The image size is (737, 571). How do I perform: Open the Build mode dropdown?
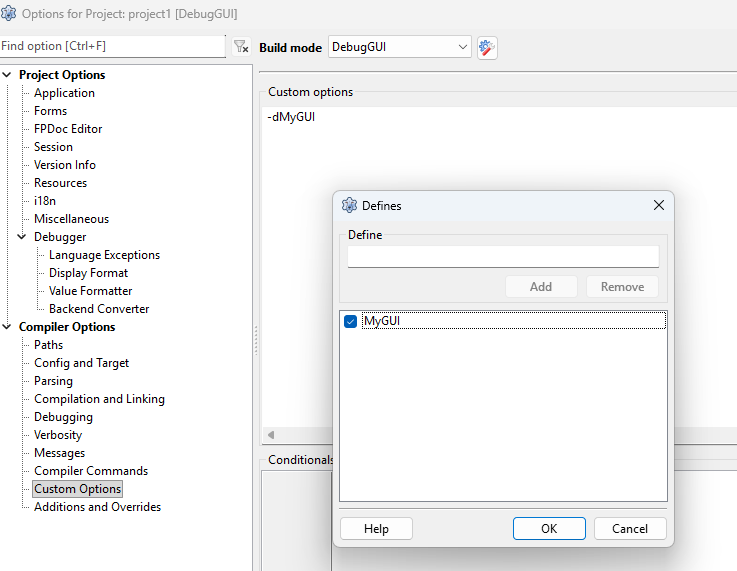400,47
